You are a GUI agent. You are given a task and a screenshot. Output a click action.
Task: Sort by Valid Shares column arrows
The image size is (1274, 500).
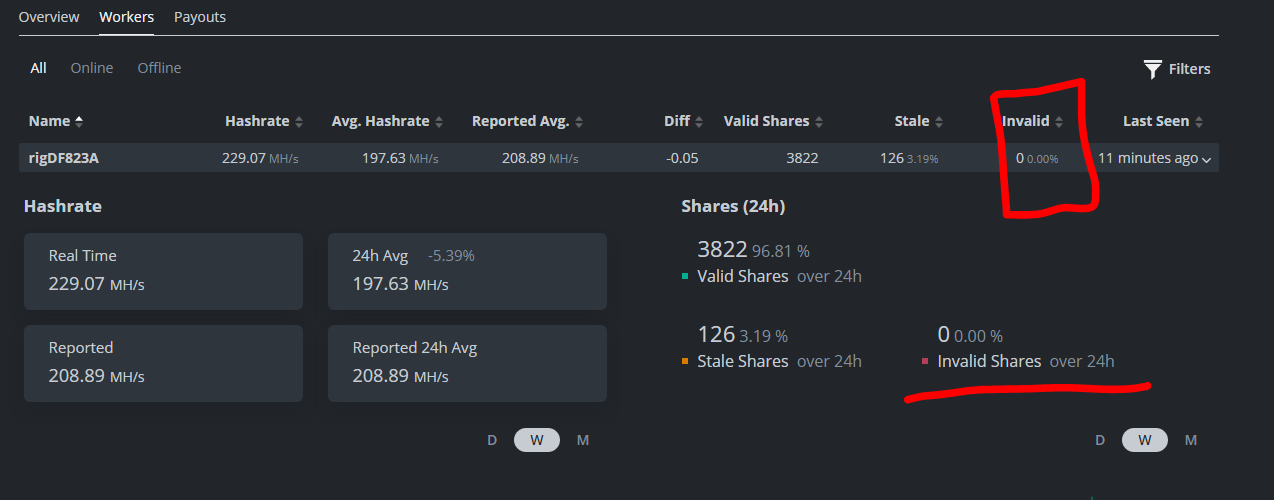[819, 121]
